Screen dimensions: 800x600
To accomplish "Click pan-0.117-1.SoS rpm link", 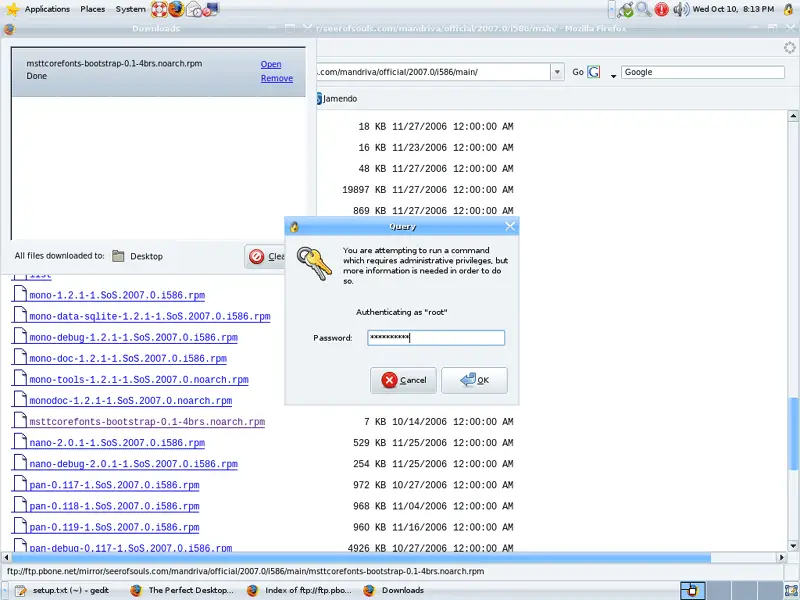I will (x=114, y=485).
